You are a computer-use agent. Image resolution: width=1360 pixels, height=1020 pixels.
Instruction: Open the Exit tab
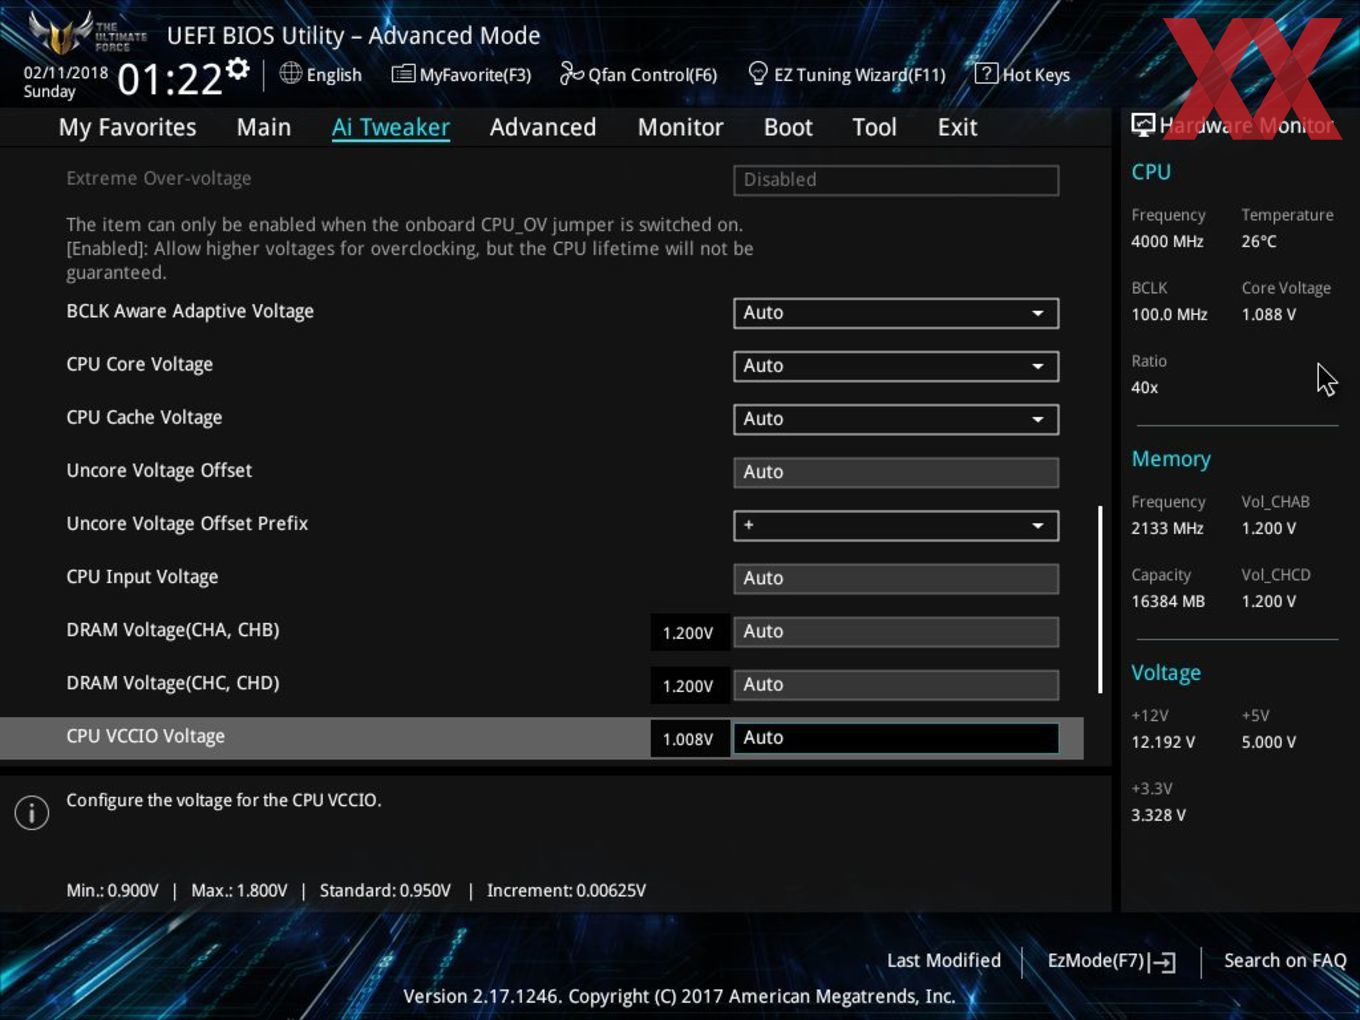pos(957,127)
